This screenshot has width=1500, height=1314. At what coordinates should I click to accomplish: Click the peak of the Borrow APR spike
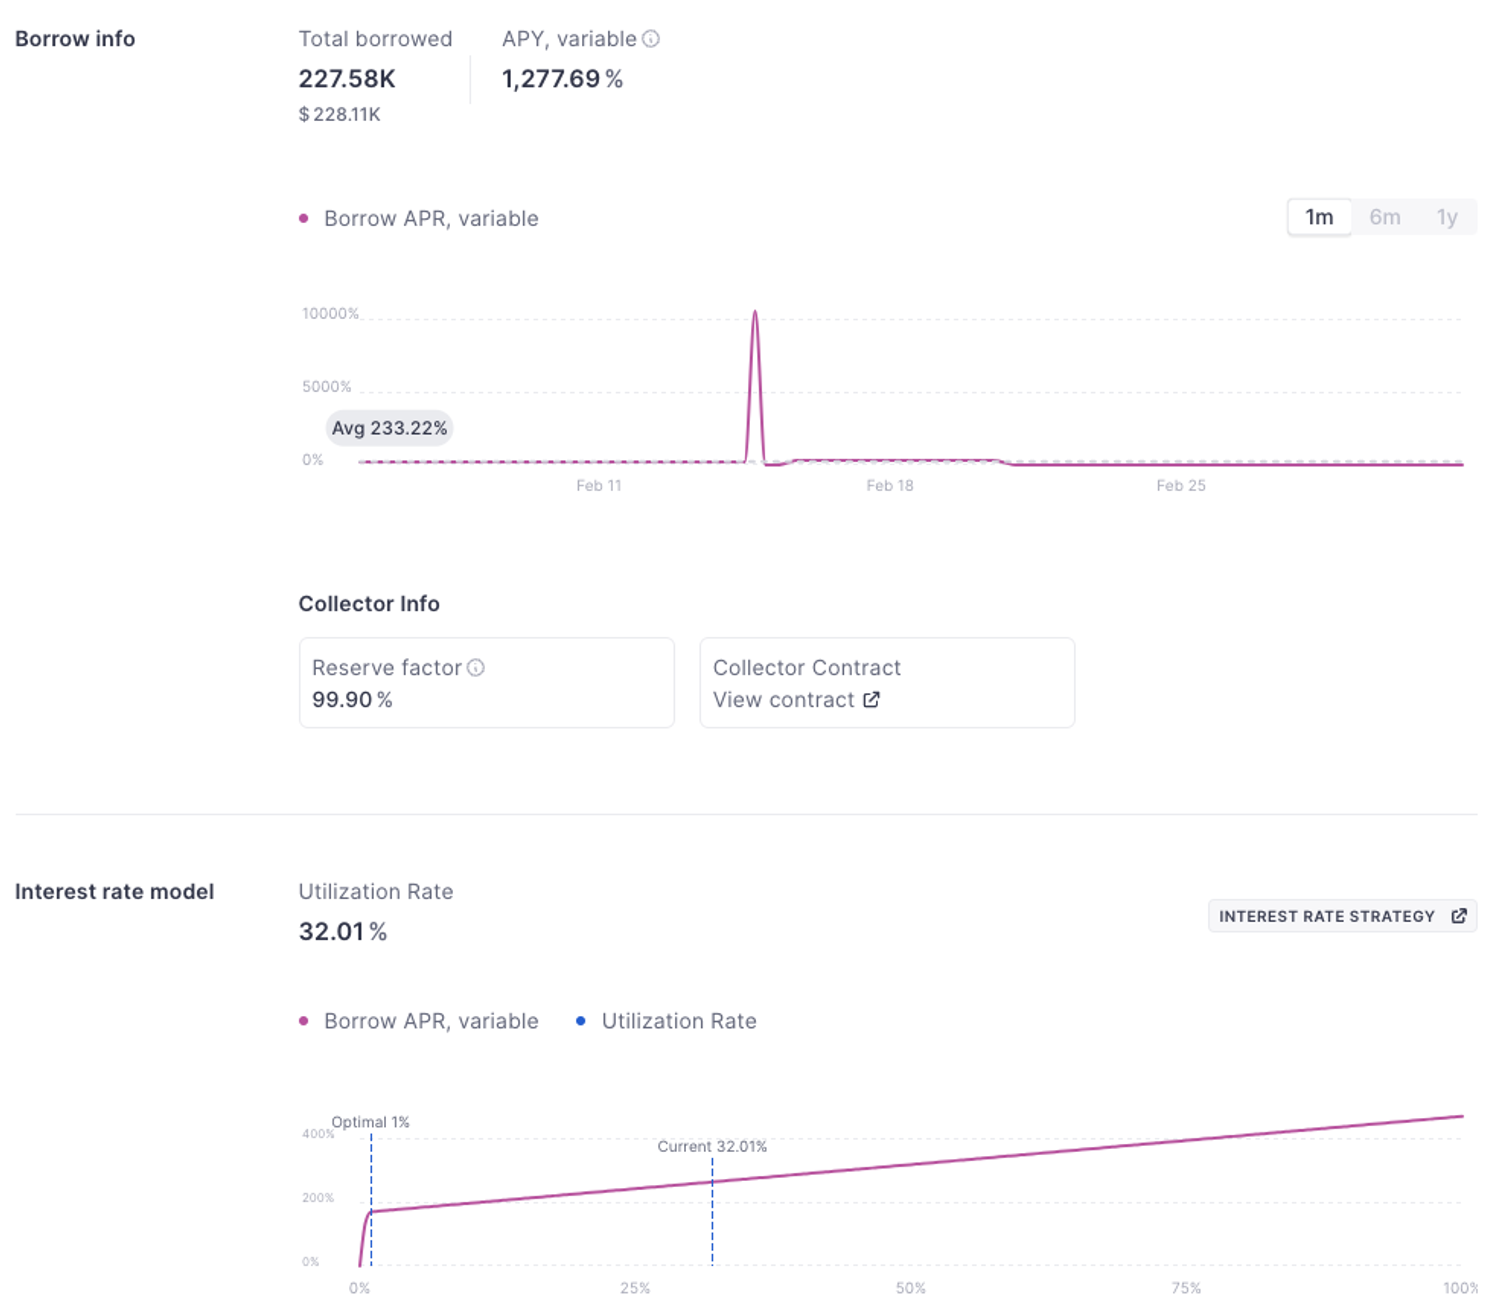755,313
